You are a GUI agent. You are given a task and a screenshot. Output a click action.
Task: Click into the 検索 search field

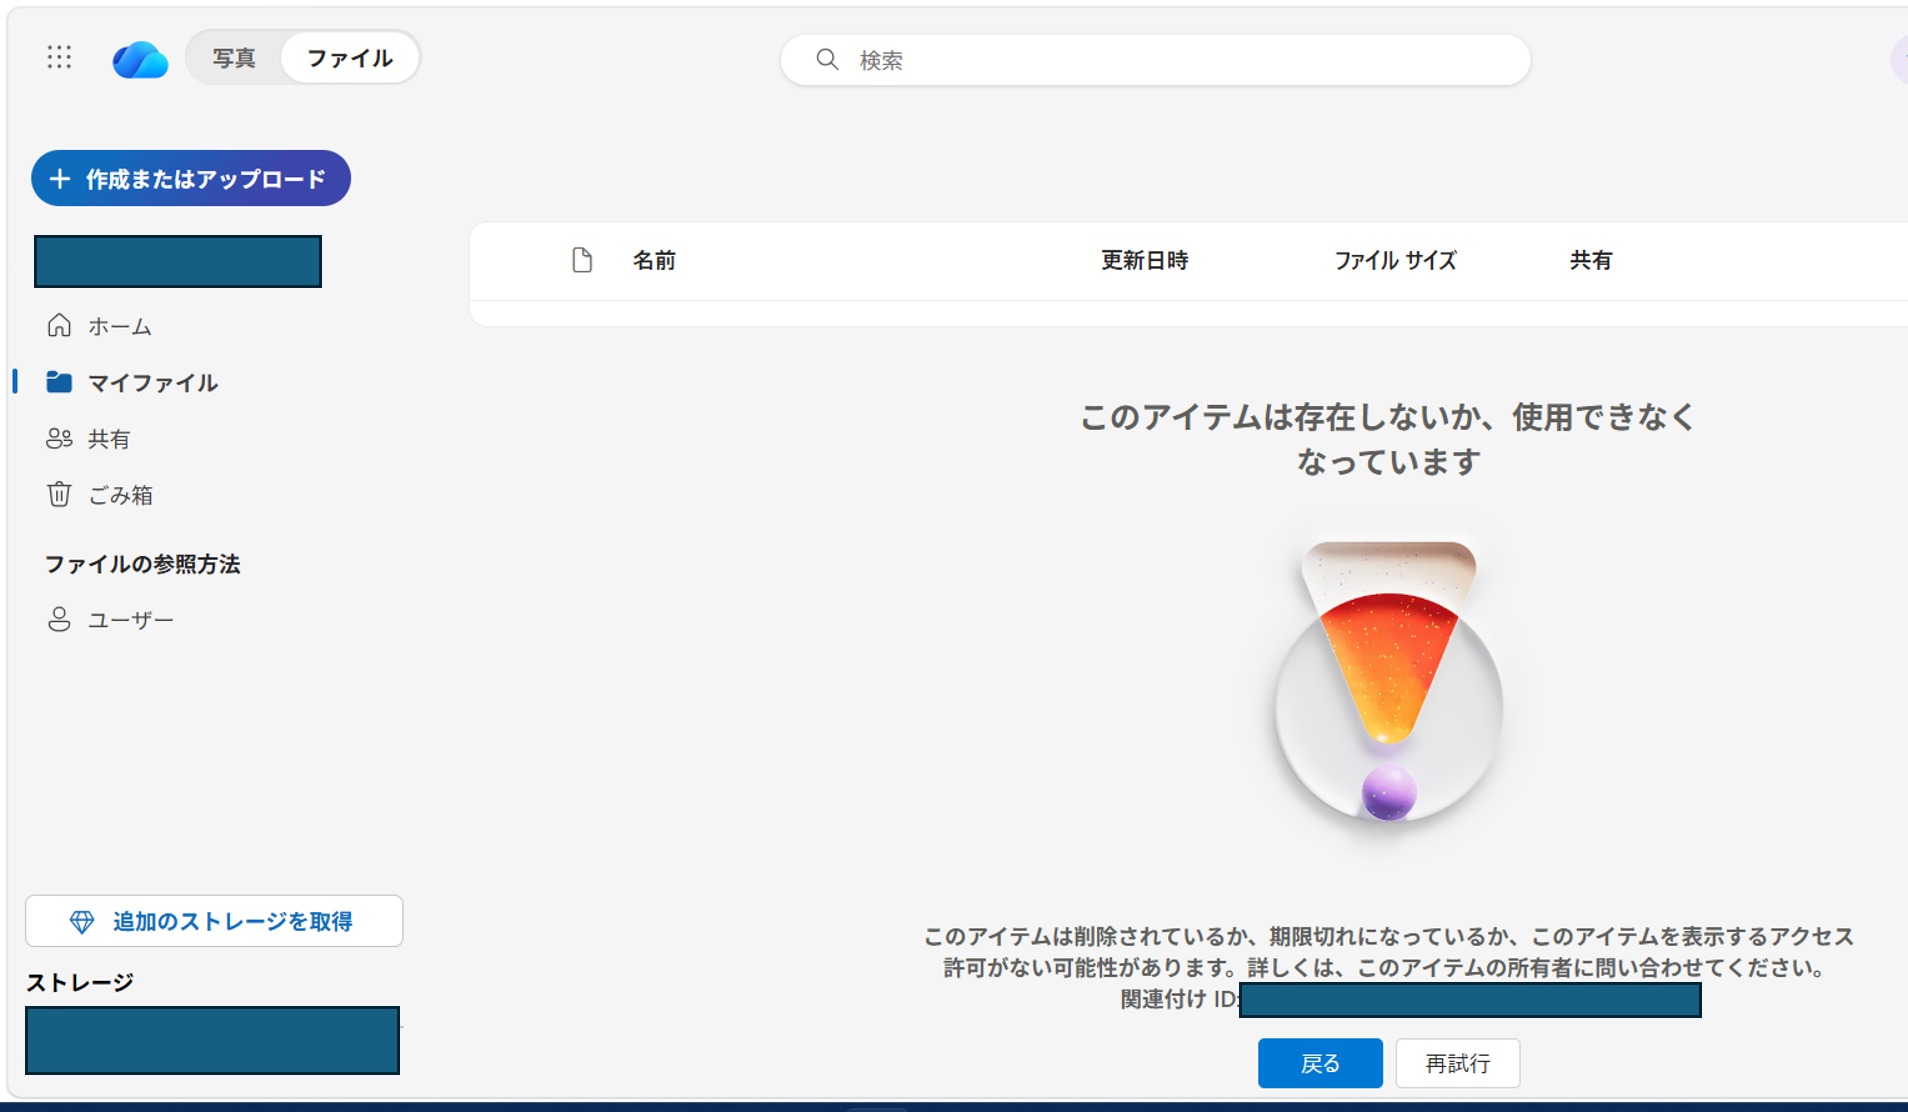(x=1155, y=60)
